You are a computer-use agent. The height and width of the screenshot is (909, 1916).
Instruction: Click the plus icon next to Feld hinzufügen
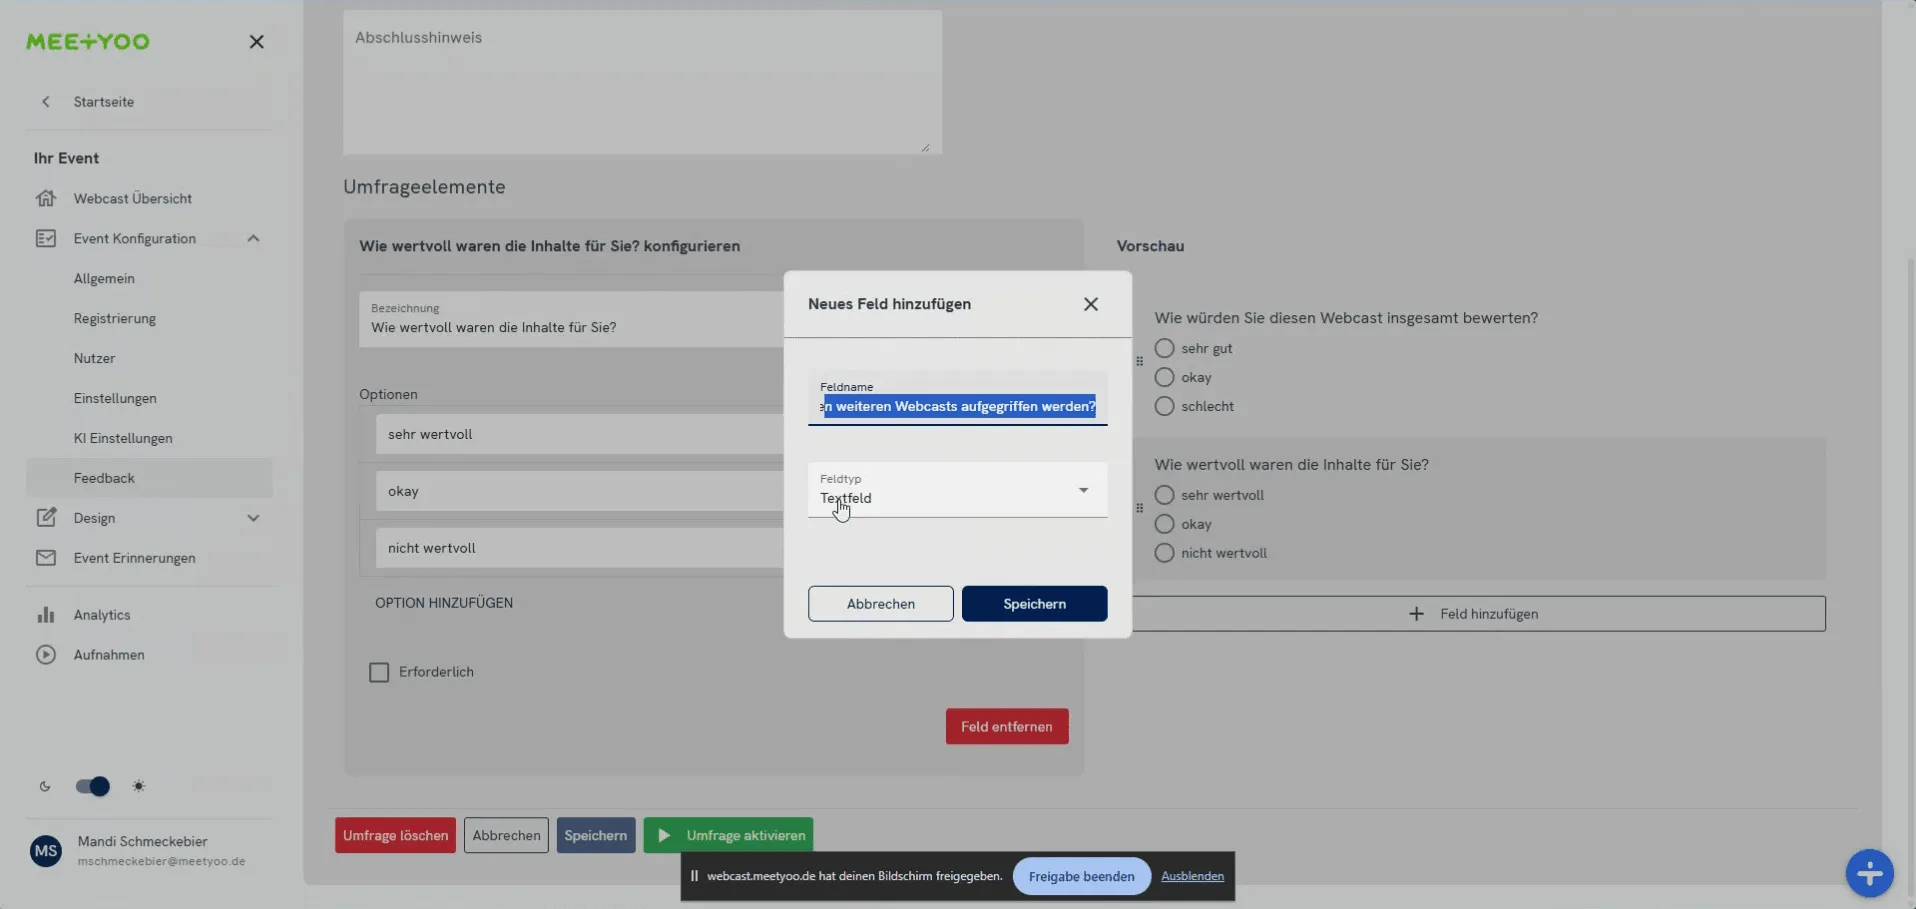click(1415, 613)
